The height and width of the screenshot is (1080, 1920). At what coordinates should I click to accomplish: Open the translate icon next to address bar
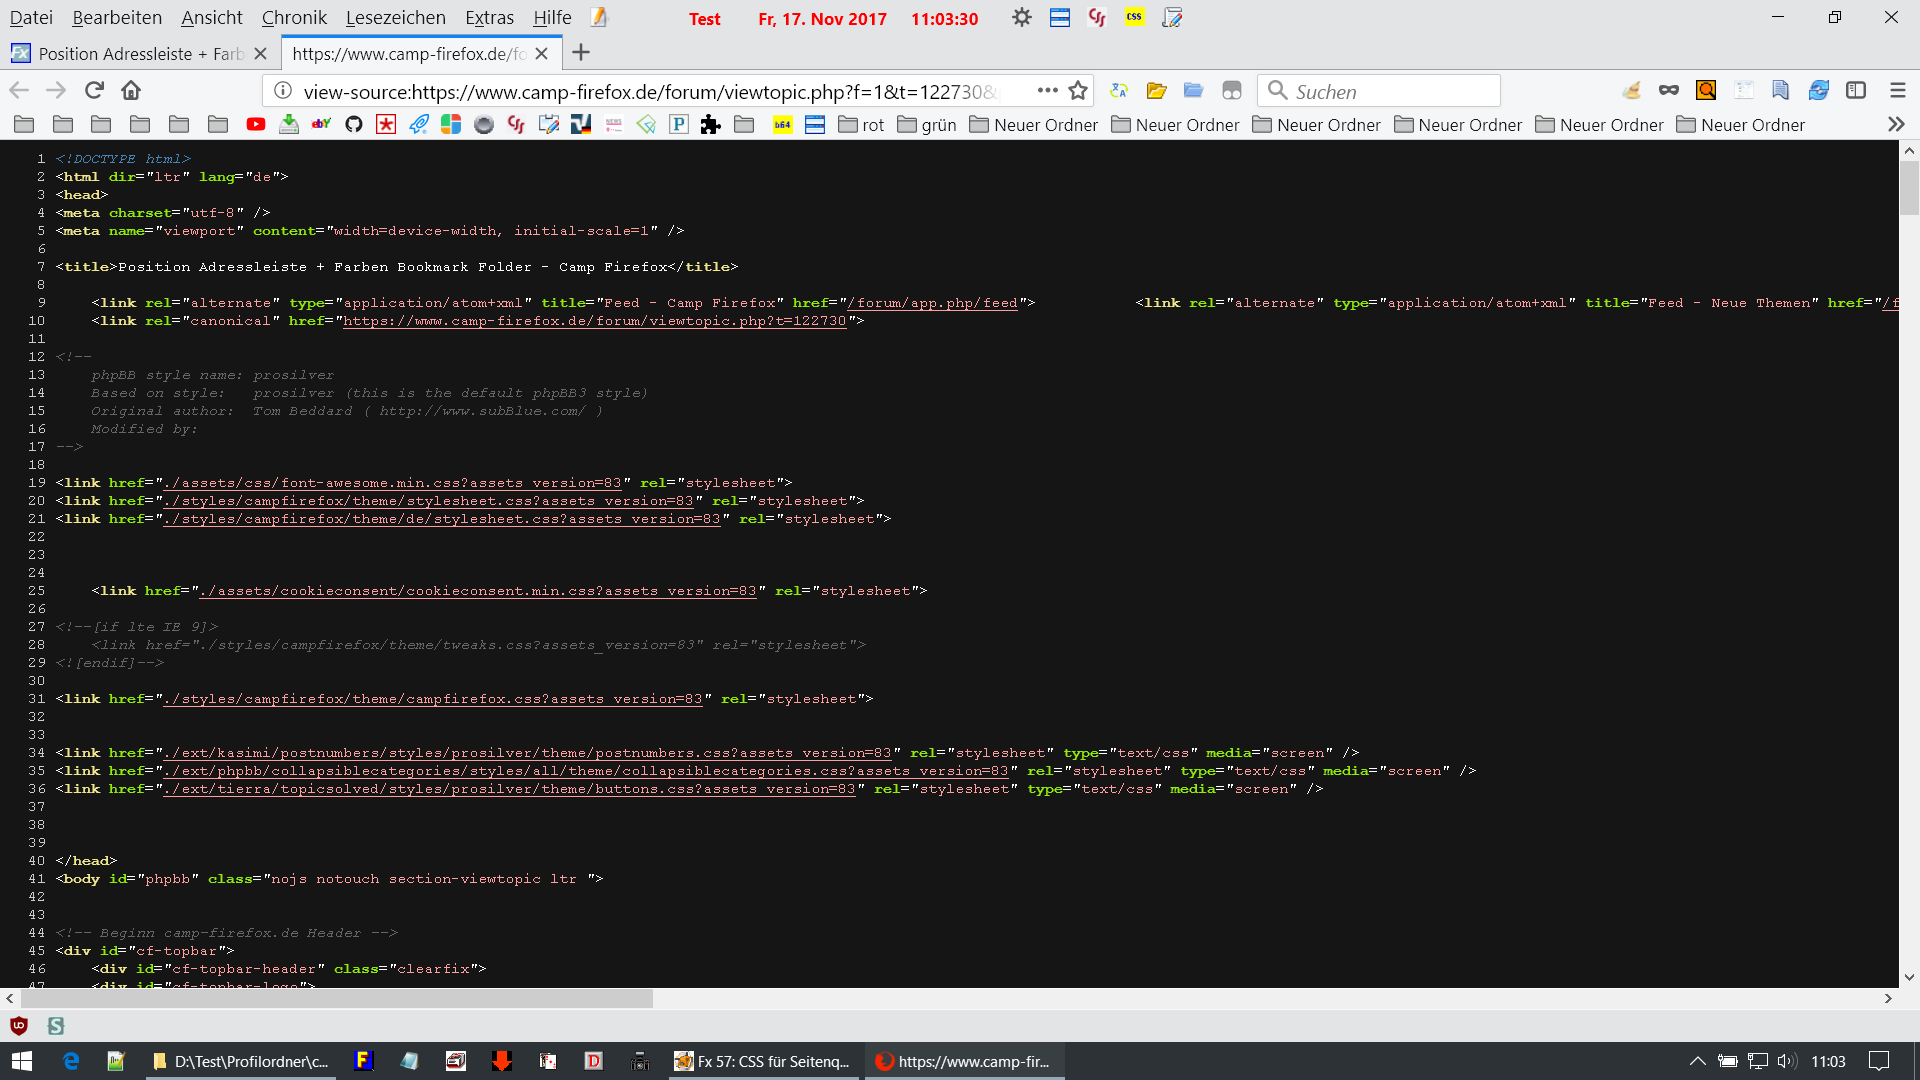pos(1119,91)
